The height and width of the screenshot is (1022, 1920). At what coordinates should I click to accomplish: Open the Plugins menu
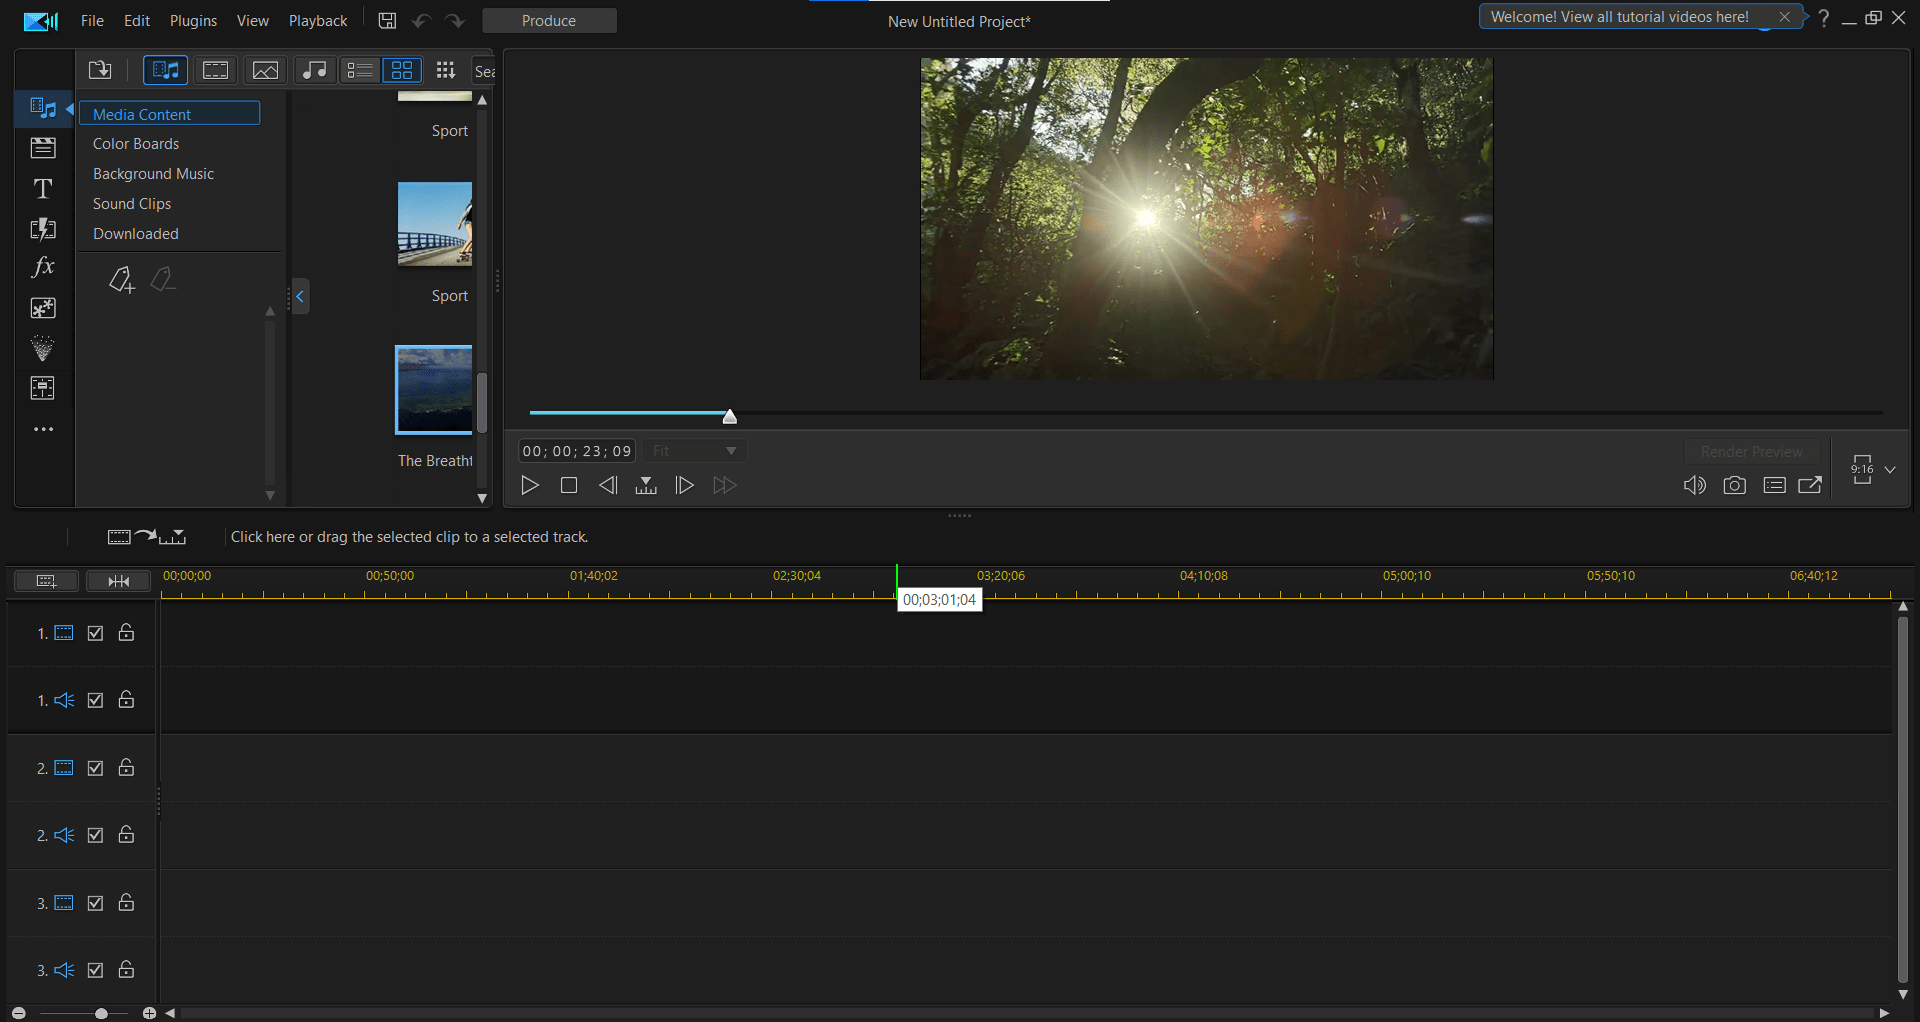(x=193, y=20)
